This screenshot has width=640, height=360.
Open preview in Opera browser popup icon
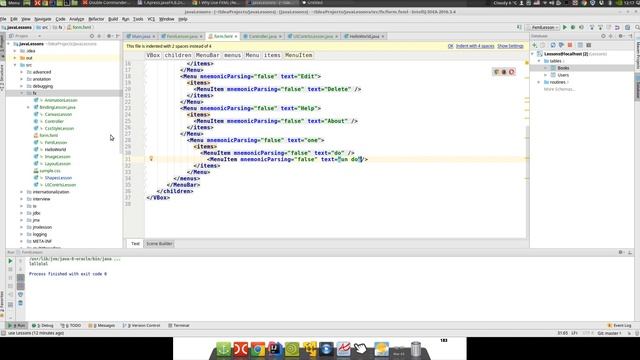tap(512, 72)
